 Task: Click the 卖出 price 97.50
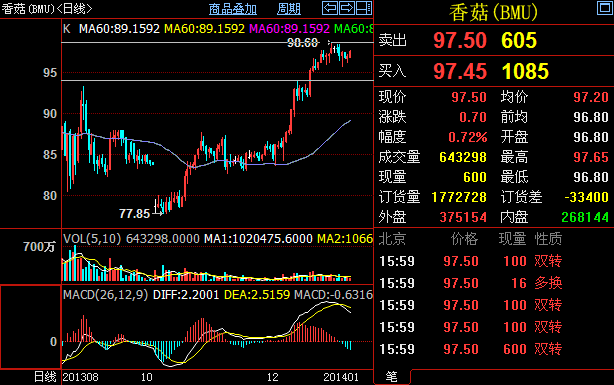pyautogui.click(x=460, y=40)
